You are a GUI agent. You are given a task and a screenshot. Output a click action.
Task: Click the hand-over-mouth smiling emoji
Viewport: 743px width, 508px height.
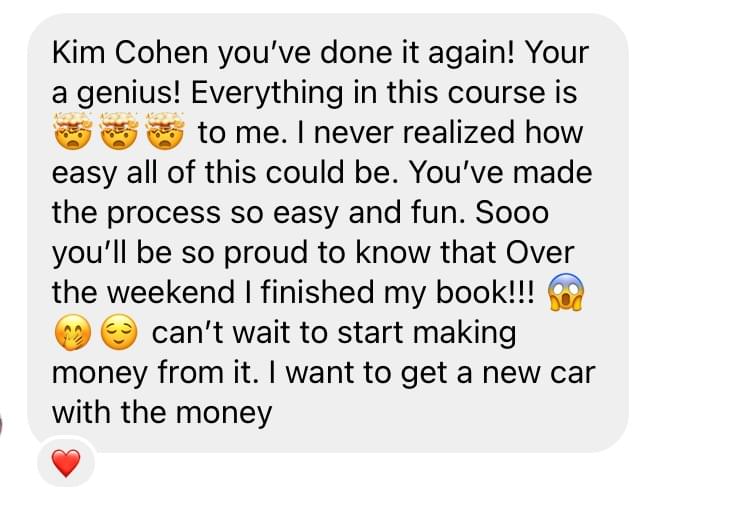72,332
